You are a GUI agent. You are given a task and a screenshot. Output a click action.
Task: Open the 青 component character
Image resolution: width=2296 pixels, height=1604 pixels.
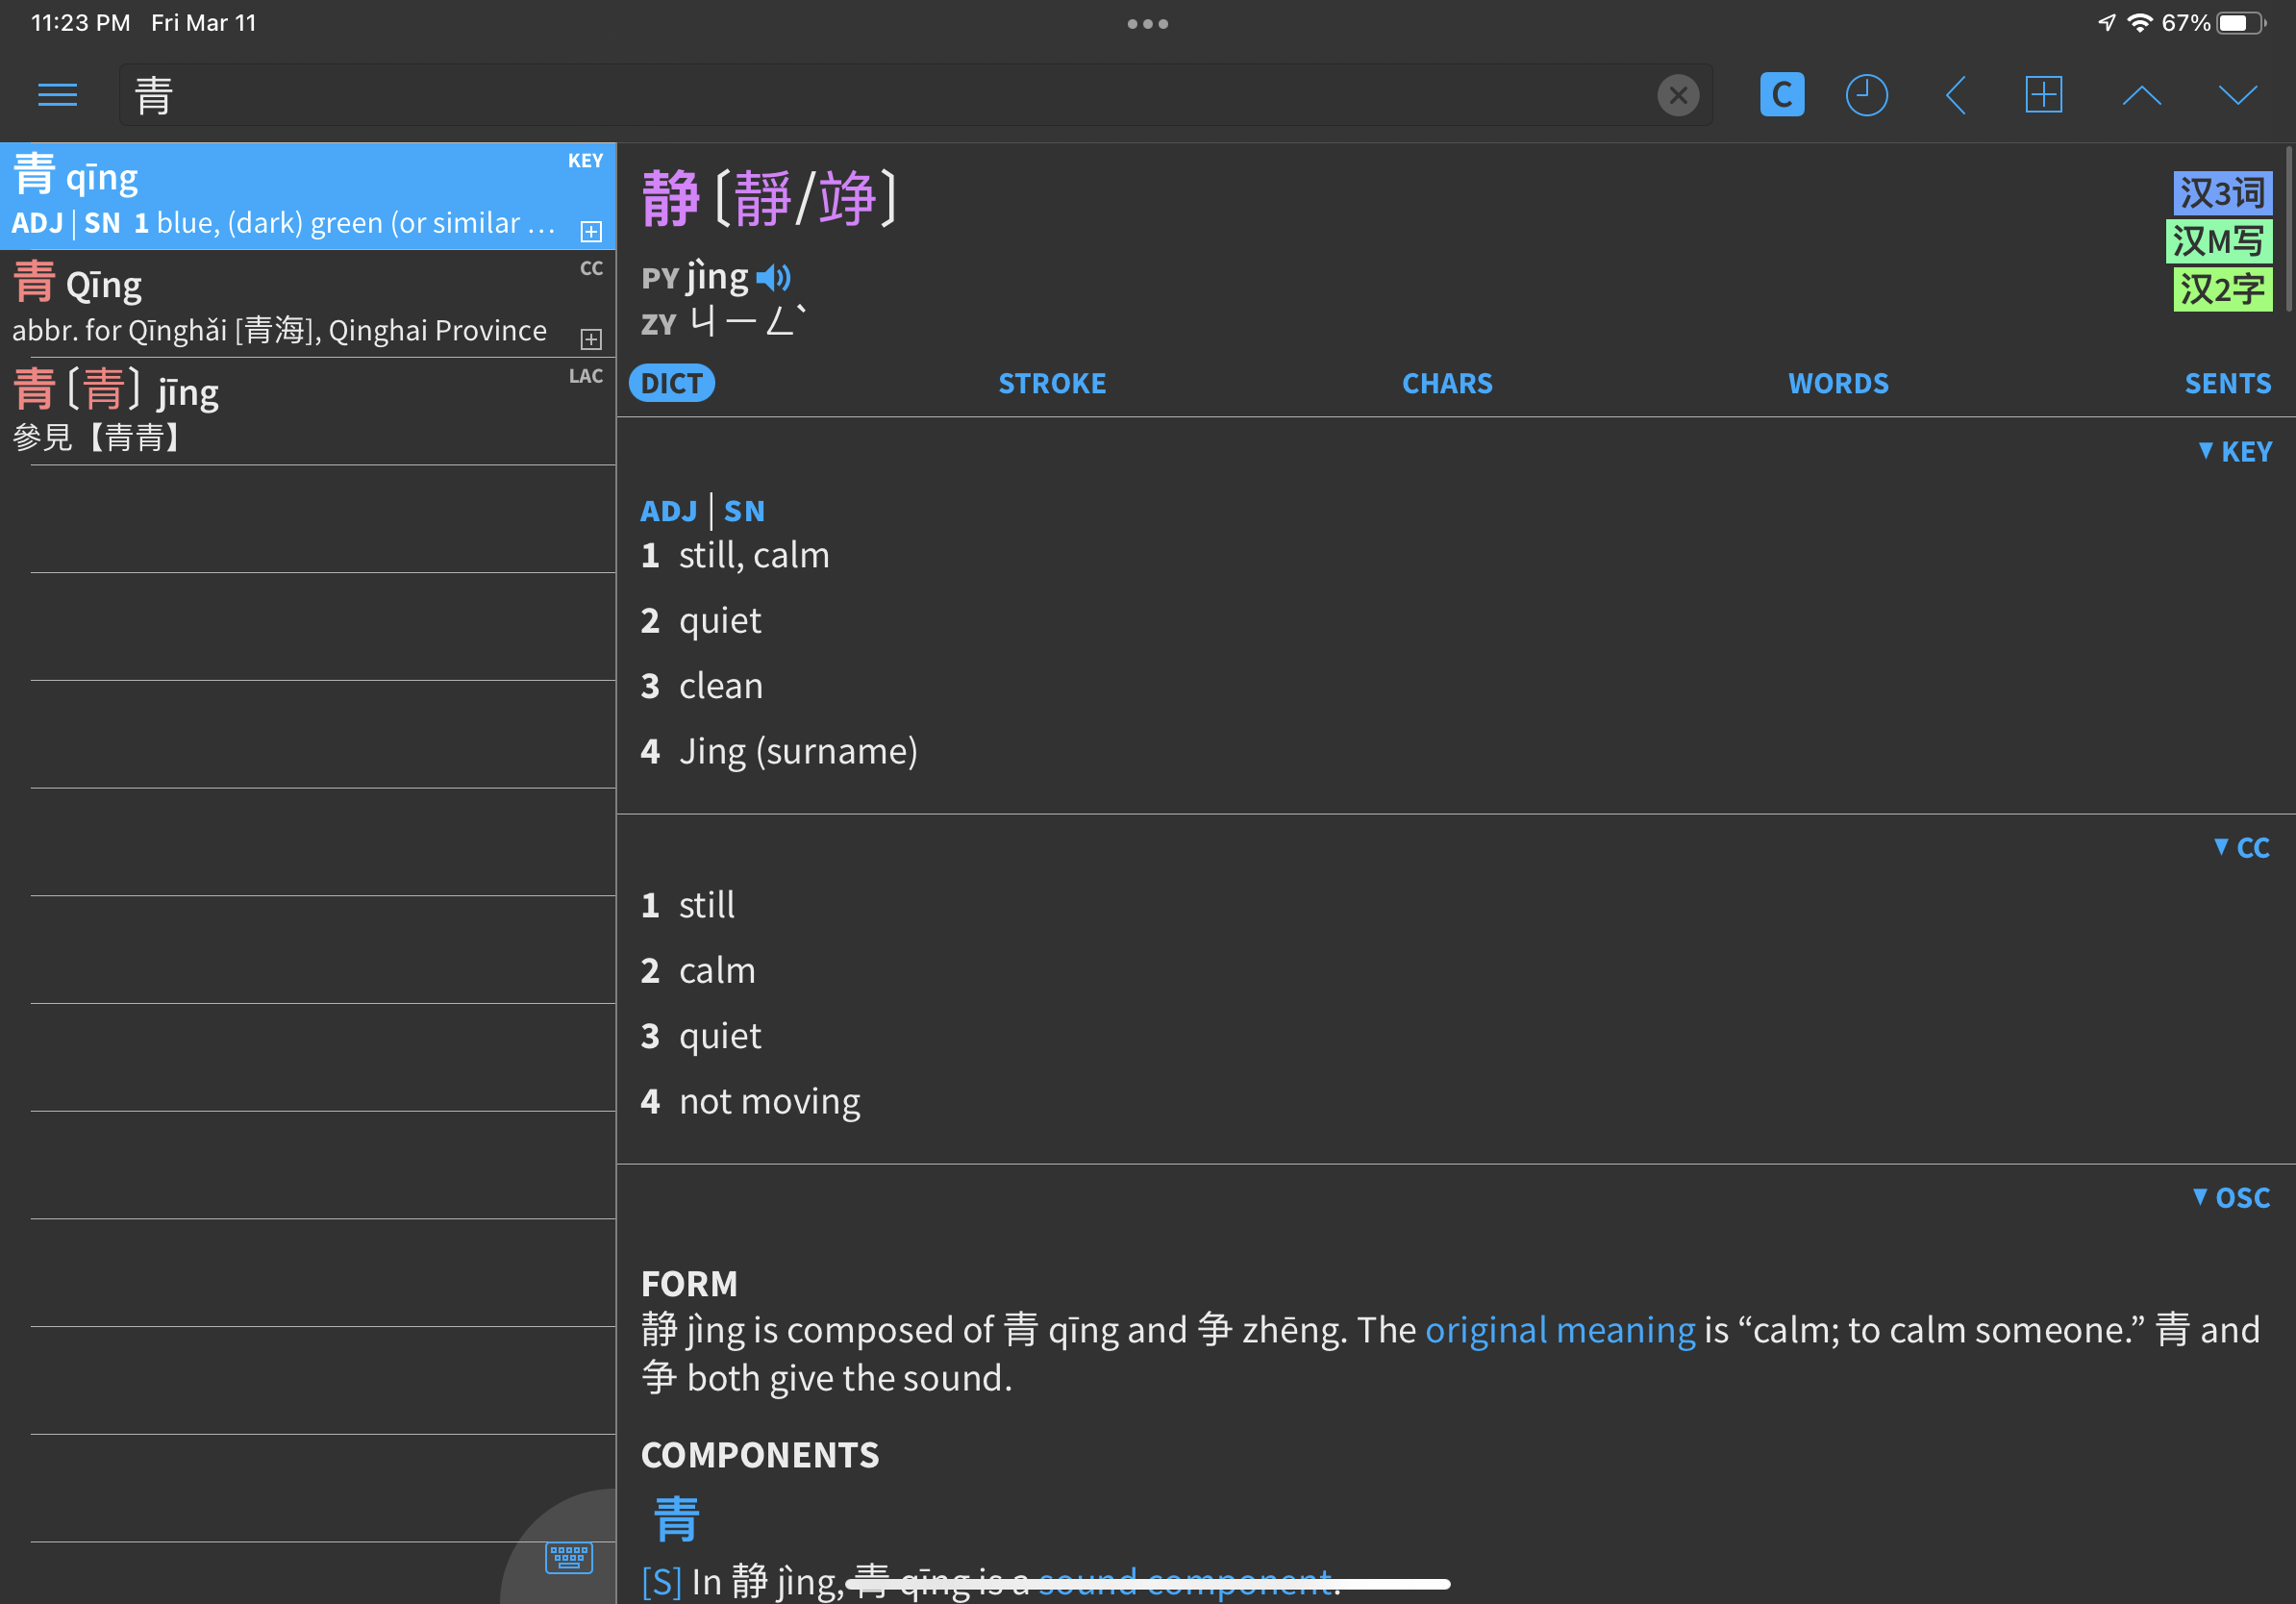pos(676,1519)
